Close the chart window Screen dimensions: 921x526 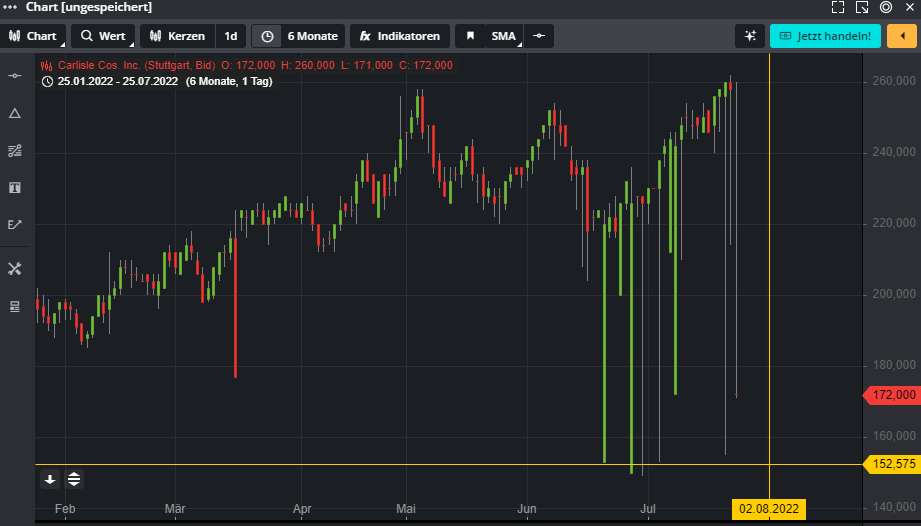click(x=910, y=7)
